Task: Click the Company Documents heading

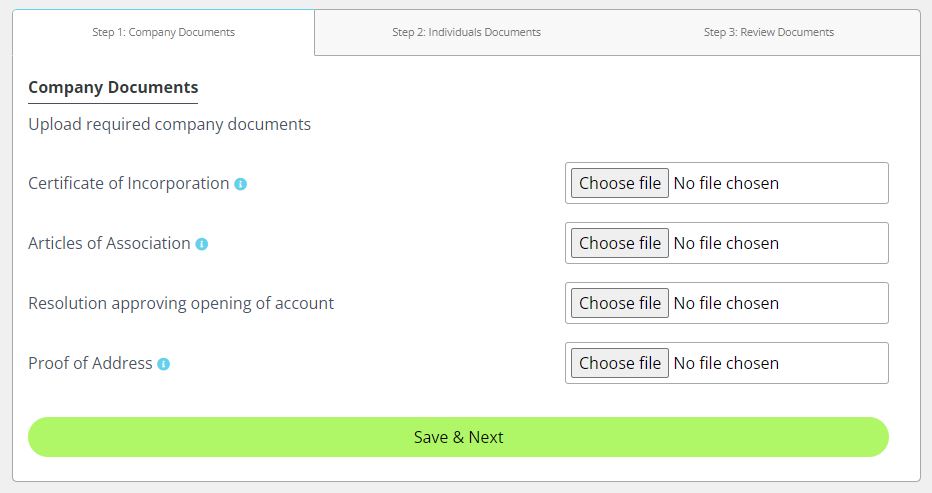Action: pyautogui.click(x=113, y=87)
